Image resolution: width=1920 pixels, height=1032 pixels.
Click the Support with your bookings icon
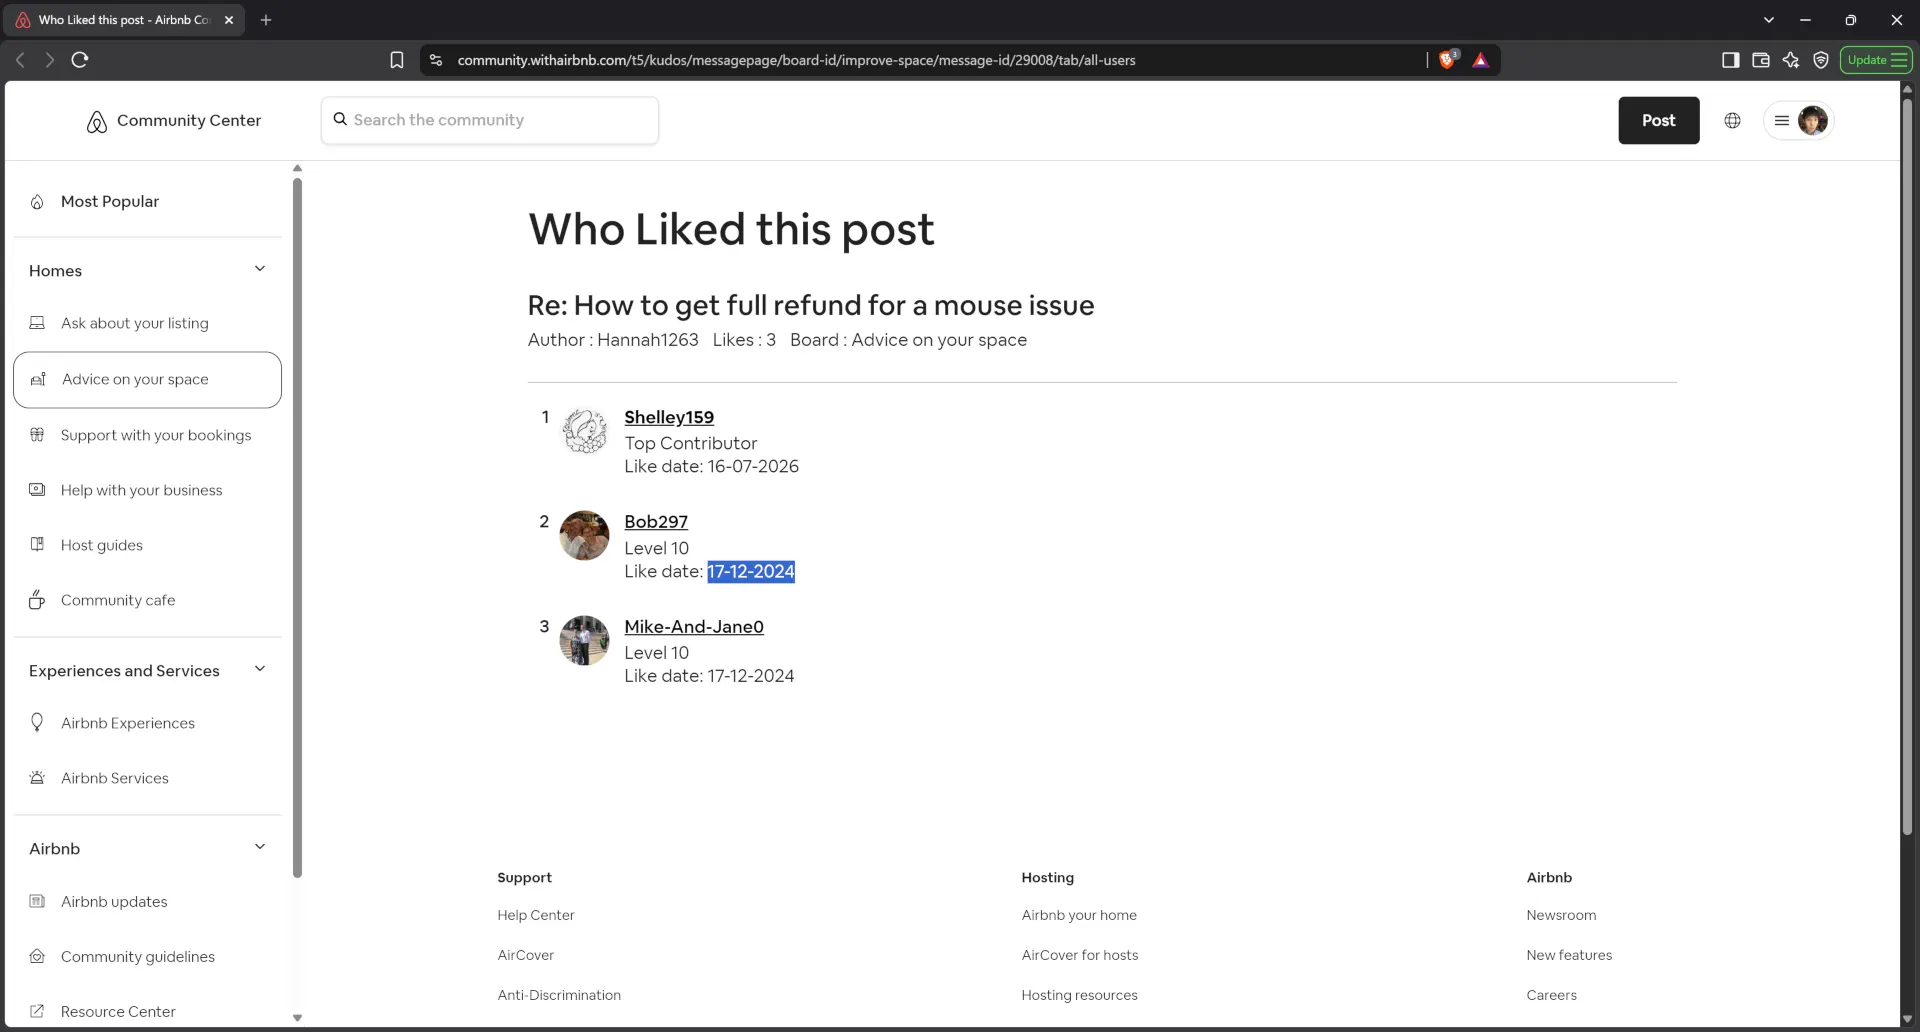coord(37,435)
